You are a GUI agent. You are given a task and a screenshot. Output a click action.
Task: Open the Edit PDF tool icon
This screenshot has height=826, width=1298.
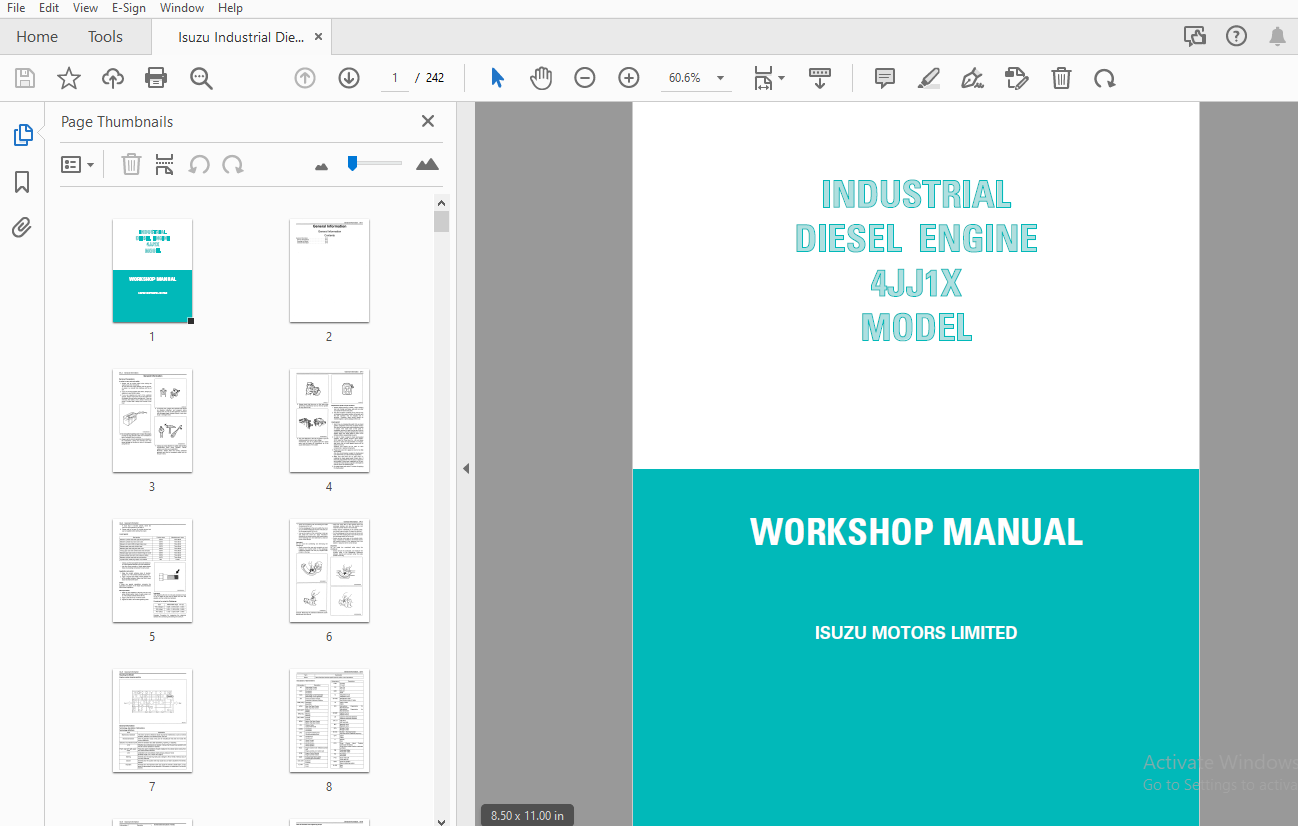(1016, 78)
